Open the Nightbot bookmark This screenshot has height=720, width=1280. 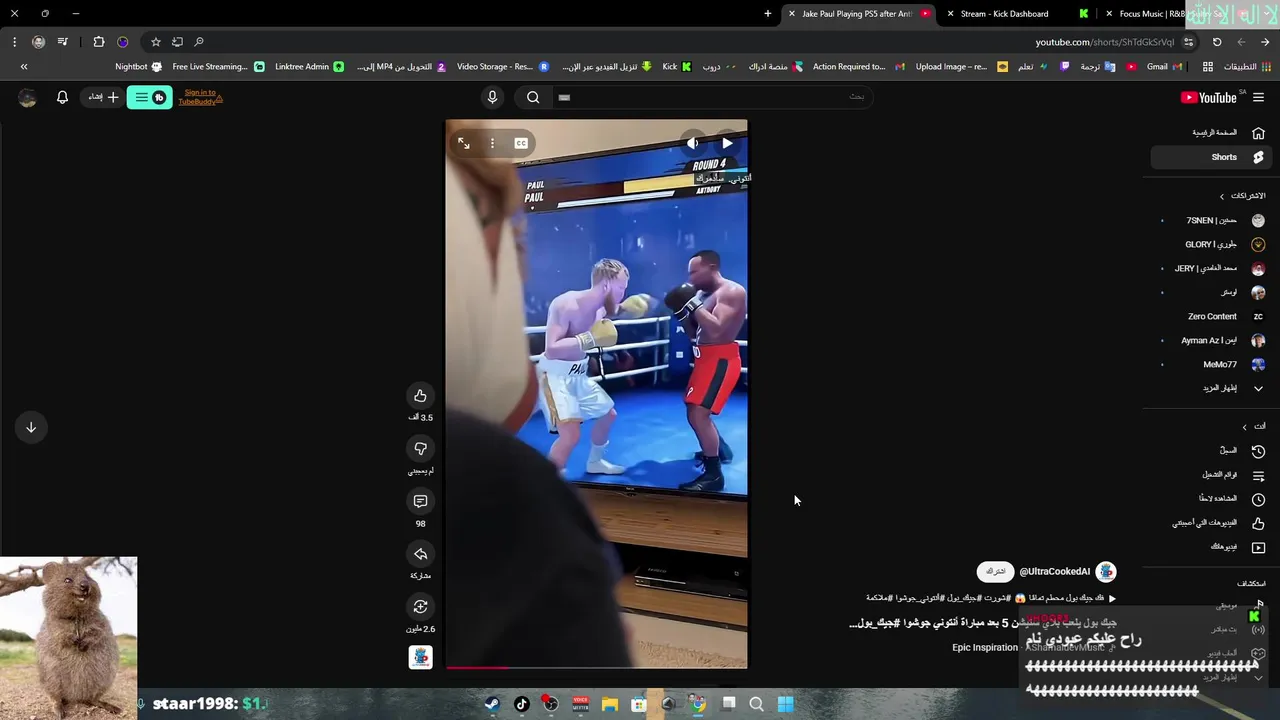click(x=138, y=67)
